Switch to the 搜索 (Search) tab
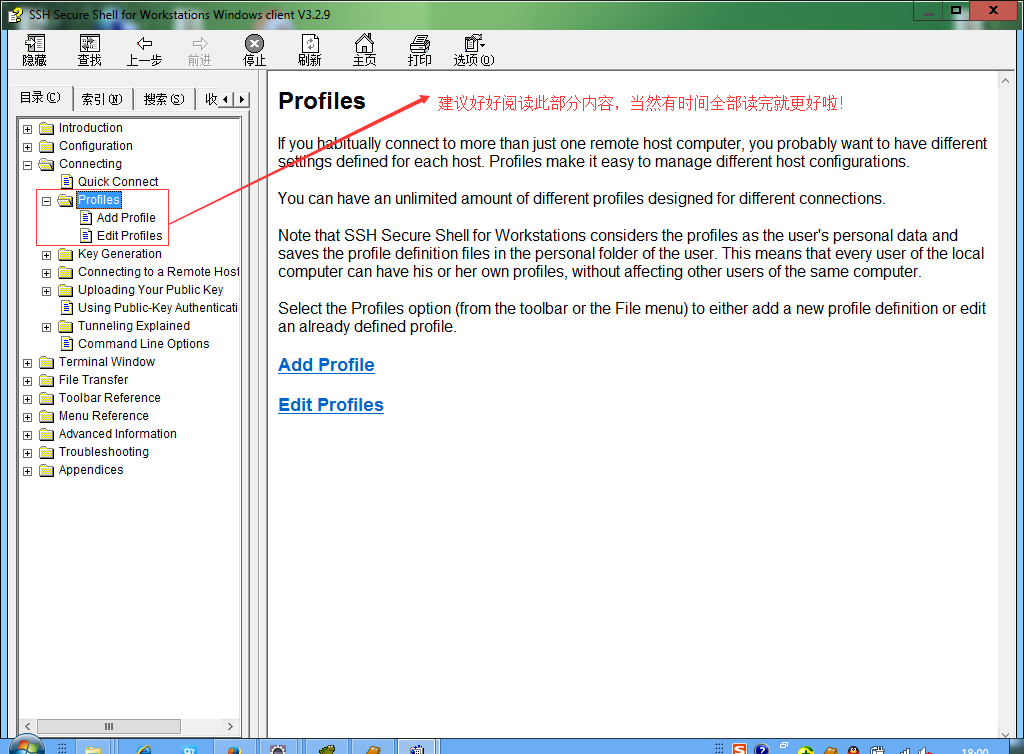The width and height of the screenshot is (1024, 754). 164,99
